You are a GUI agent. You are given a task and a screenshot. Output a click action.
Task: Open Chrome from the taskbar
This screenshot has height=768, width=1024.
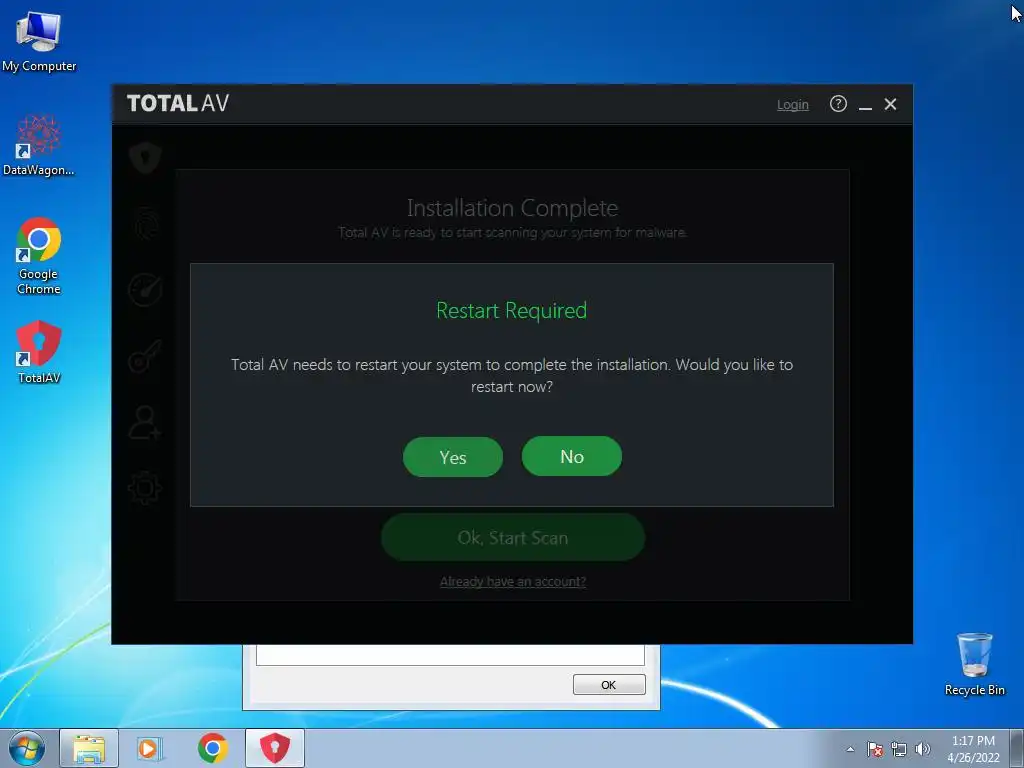[212, 748]
